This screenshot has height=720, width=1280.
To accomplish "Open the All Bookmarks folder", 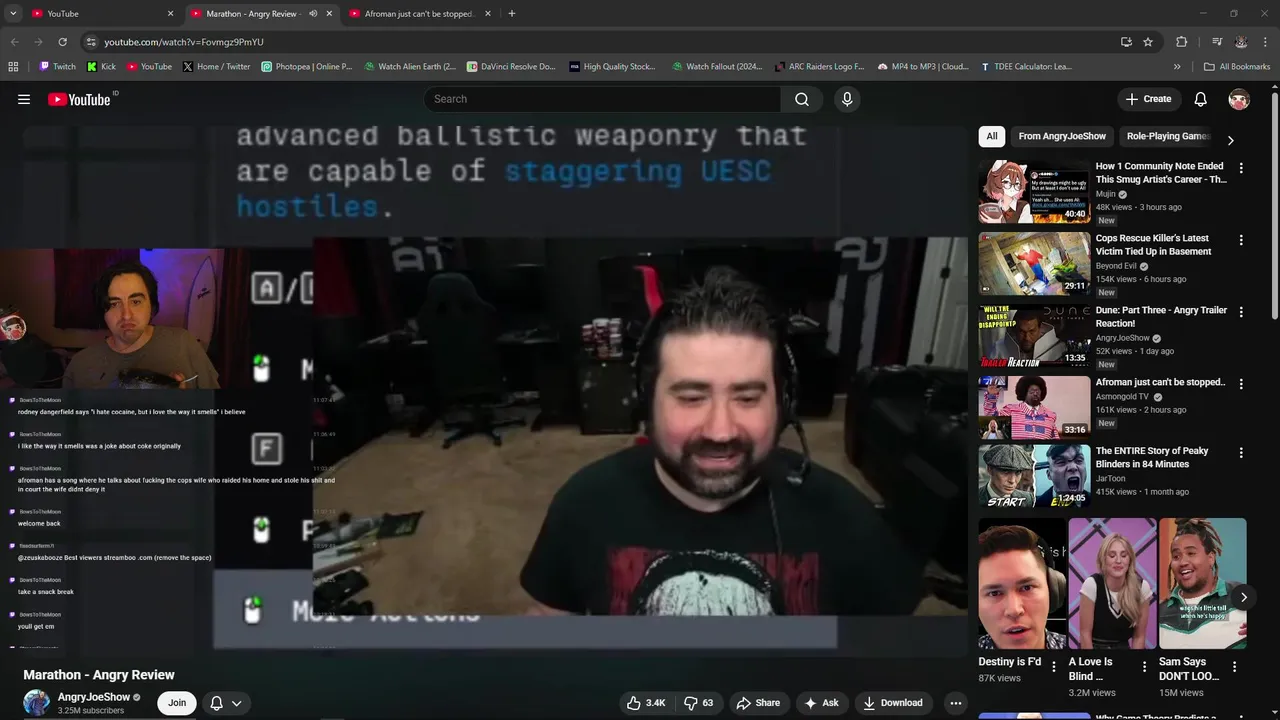I will tap(1237, 67).
